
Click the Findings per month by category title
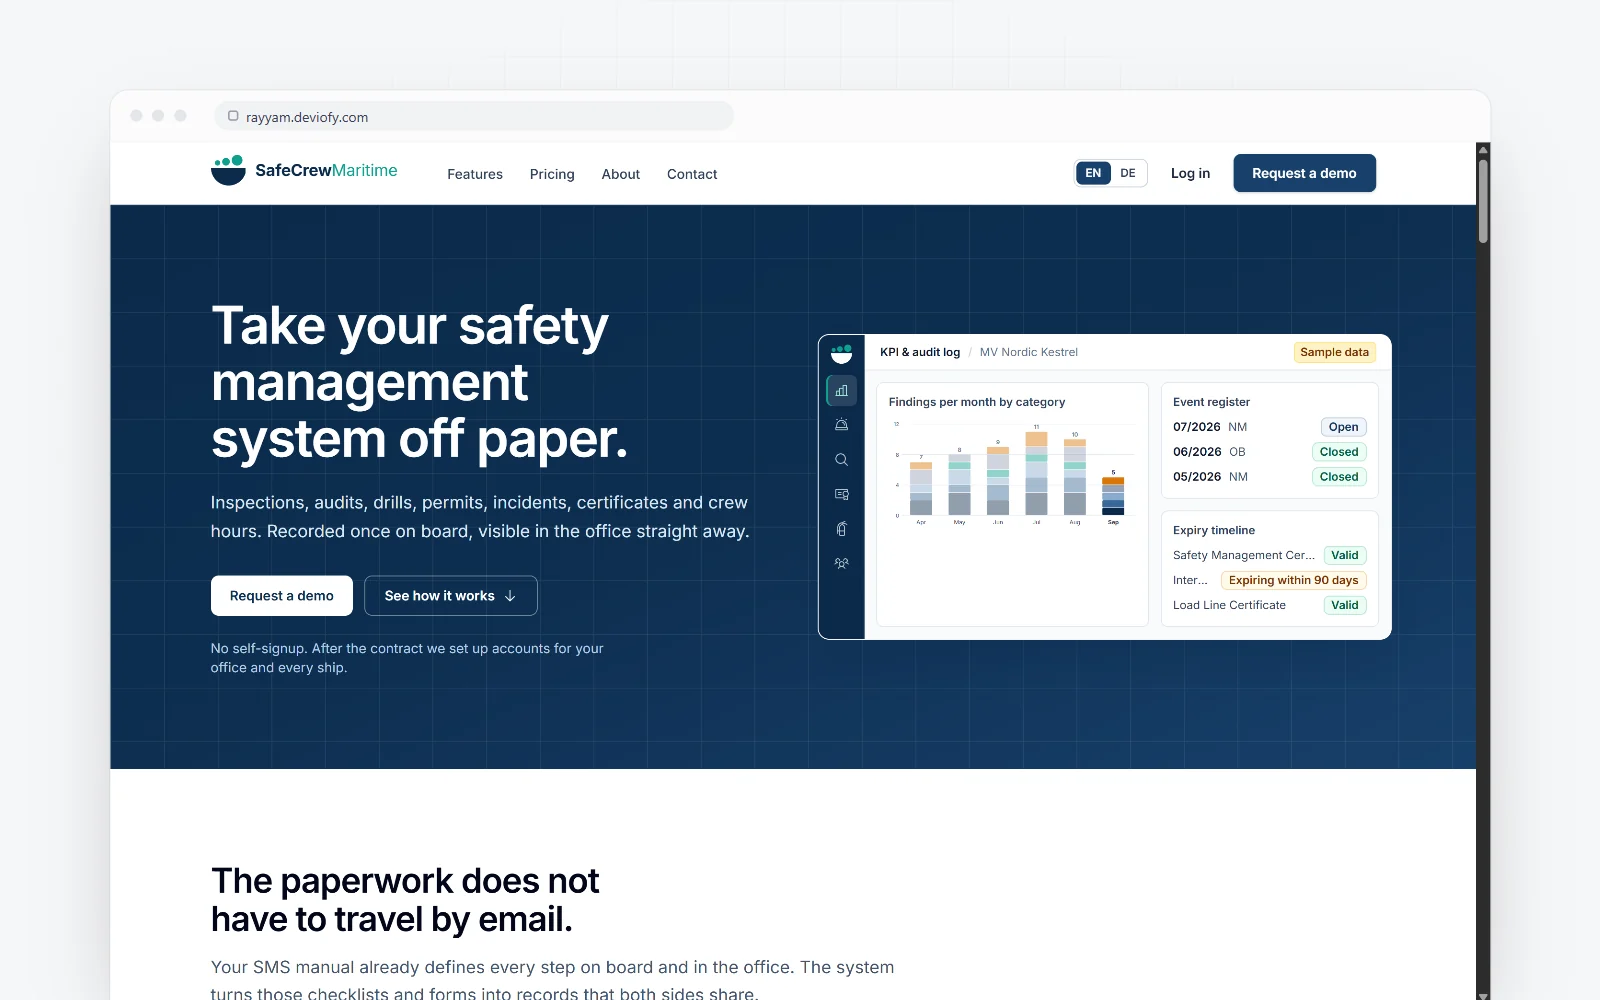(977, 402)
